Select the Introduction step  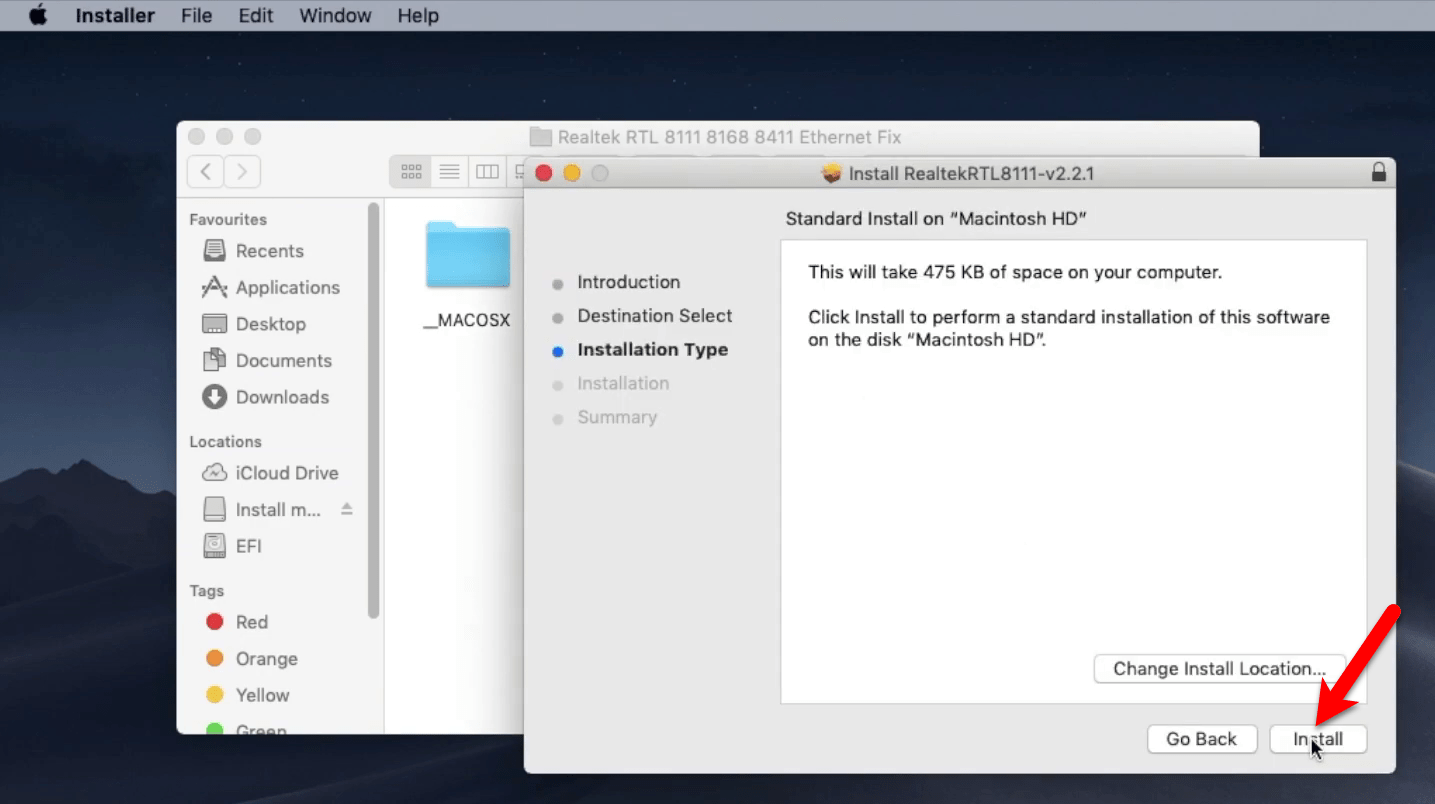(628, 282)
